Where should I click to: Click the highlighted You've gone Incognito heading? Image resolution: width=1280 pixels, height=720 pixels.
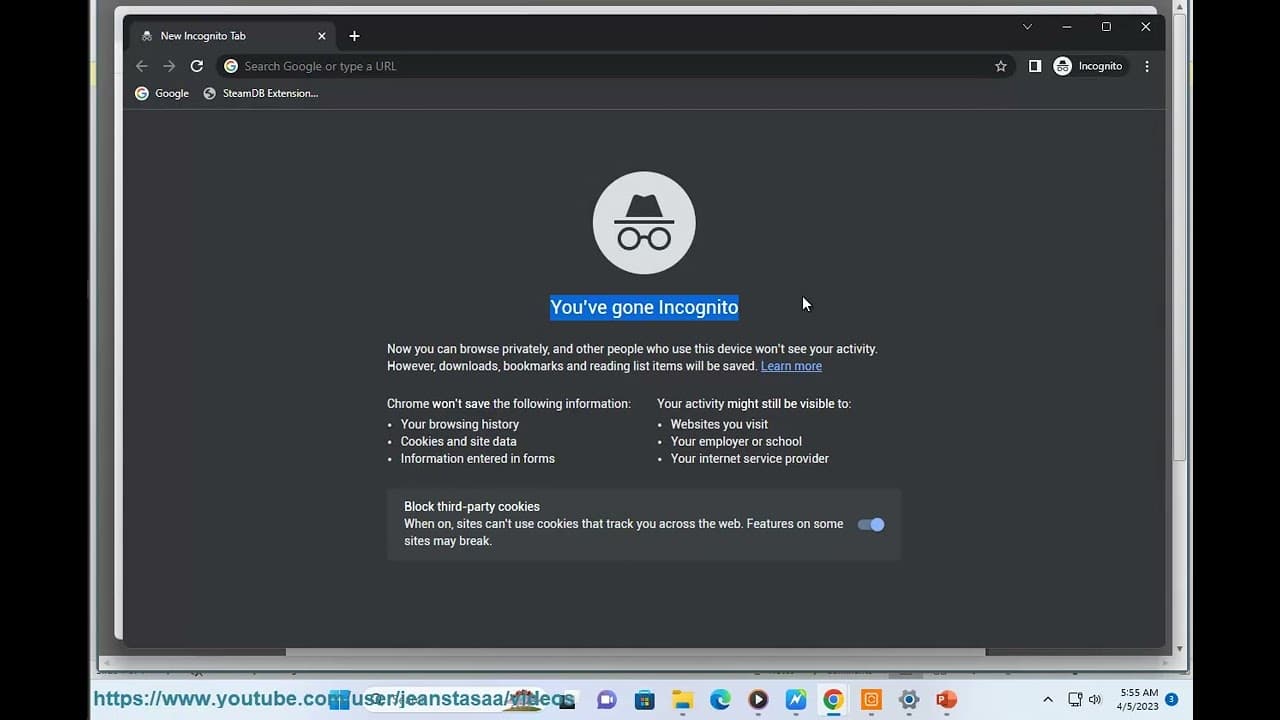[x=644, y=307]
